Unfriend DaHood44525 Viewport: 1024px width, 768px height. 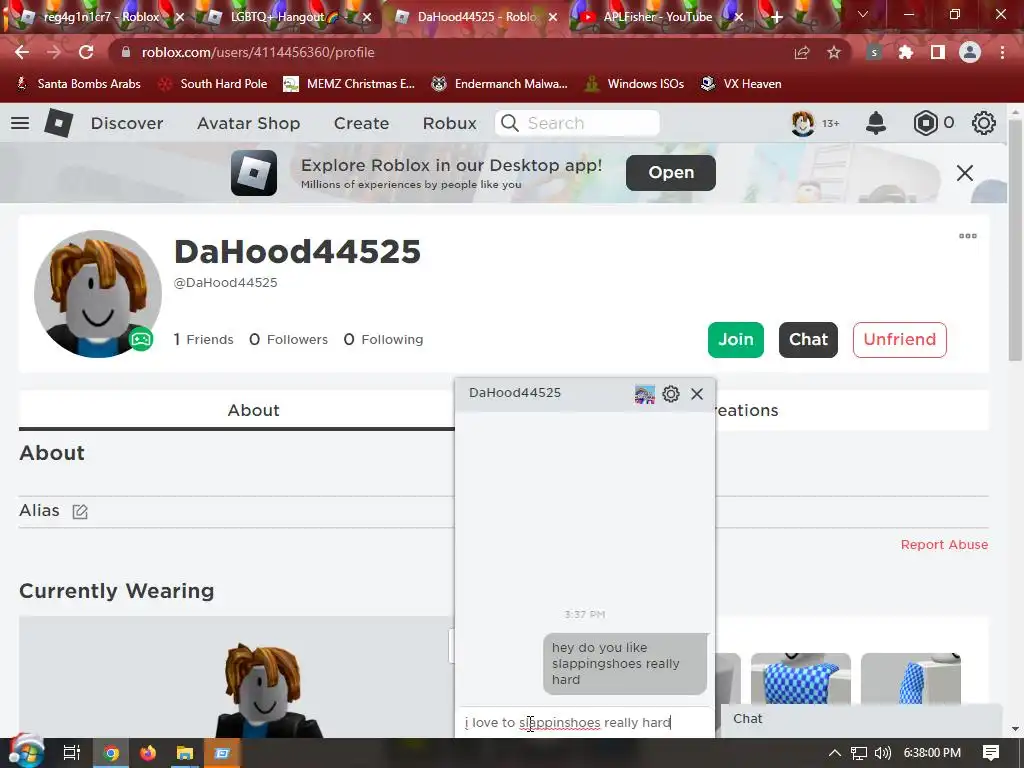[900, 340]
